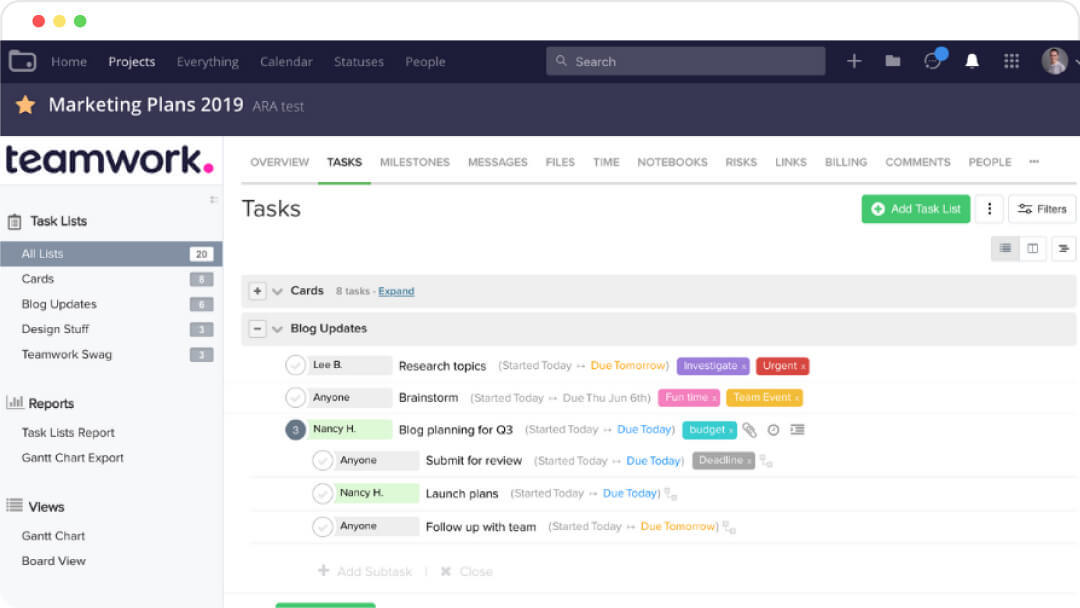This screenshot has width=1080, height=608.
Task: Open the user avatar dropdown menu
Action: click(1056, 61)
